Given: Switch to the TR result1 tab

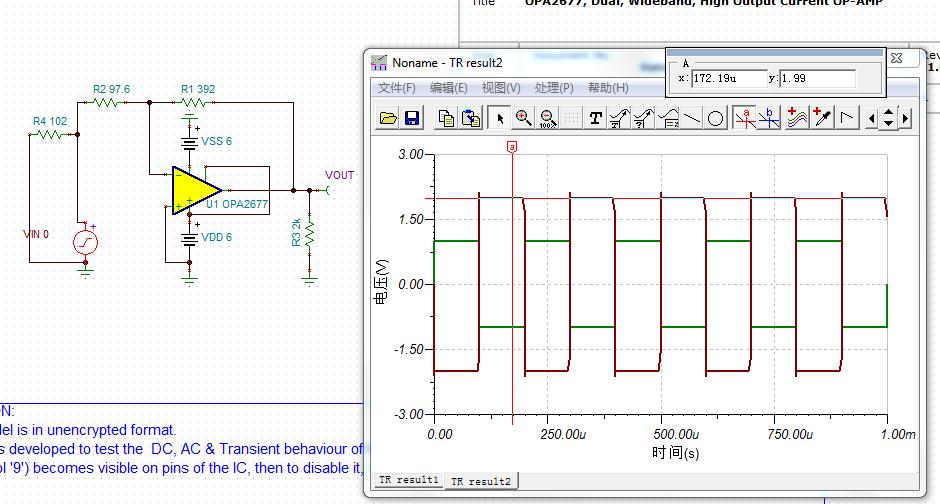Looking at the screenshot, I should pyautogui.click(x=409, y=480).
